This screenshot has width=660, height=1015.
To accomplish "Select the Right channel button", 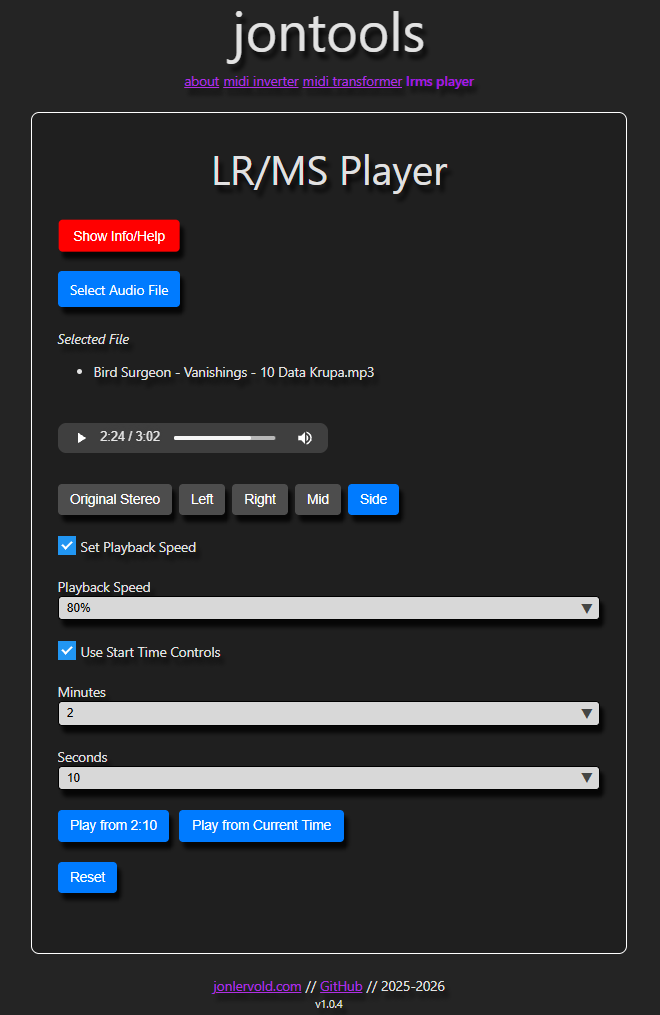I will point(260,500).
